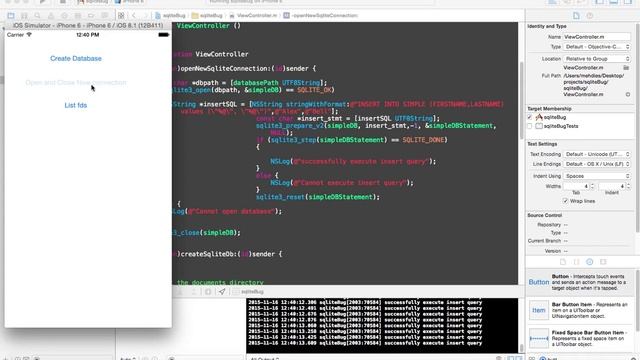This screenshot has width=640, height=360.
Task: Click the code editor vertical scrollbar
Action: point(521,100)
